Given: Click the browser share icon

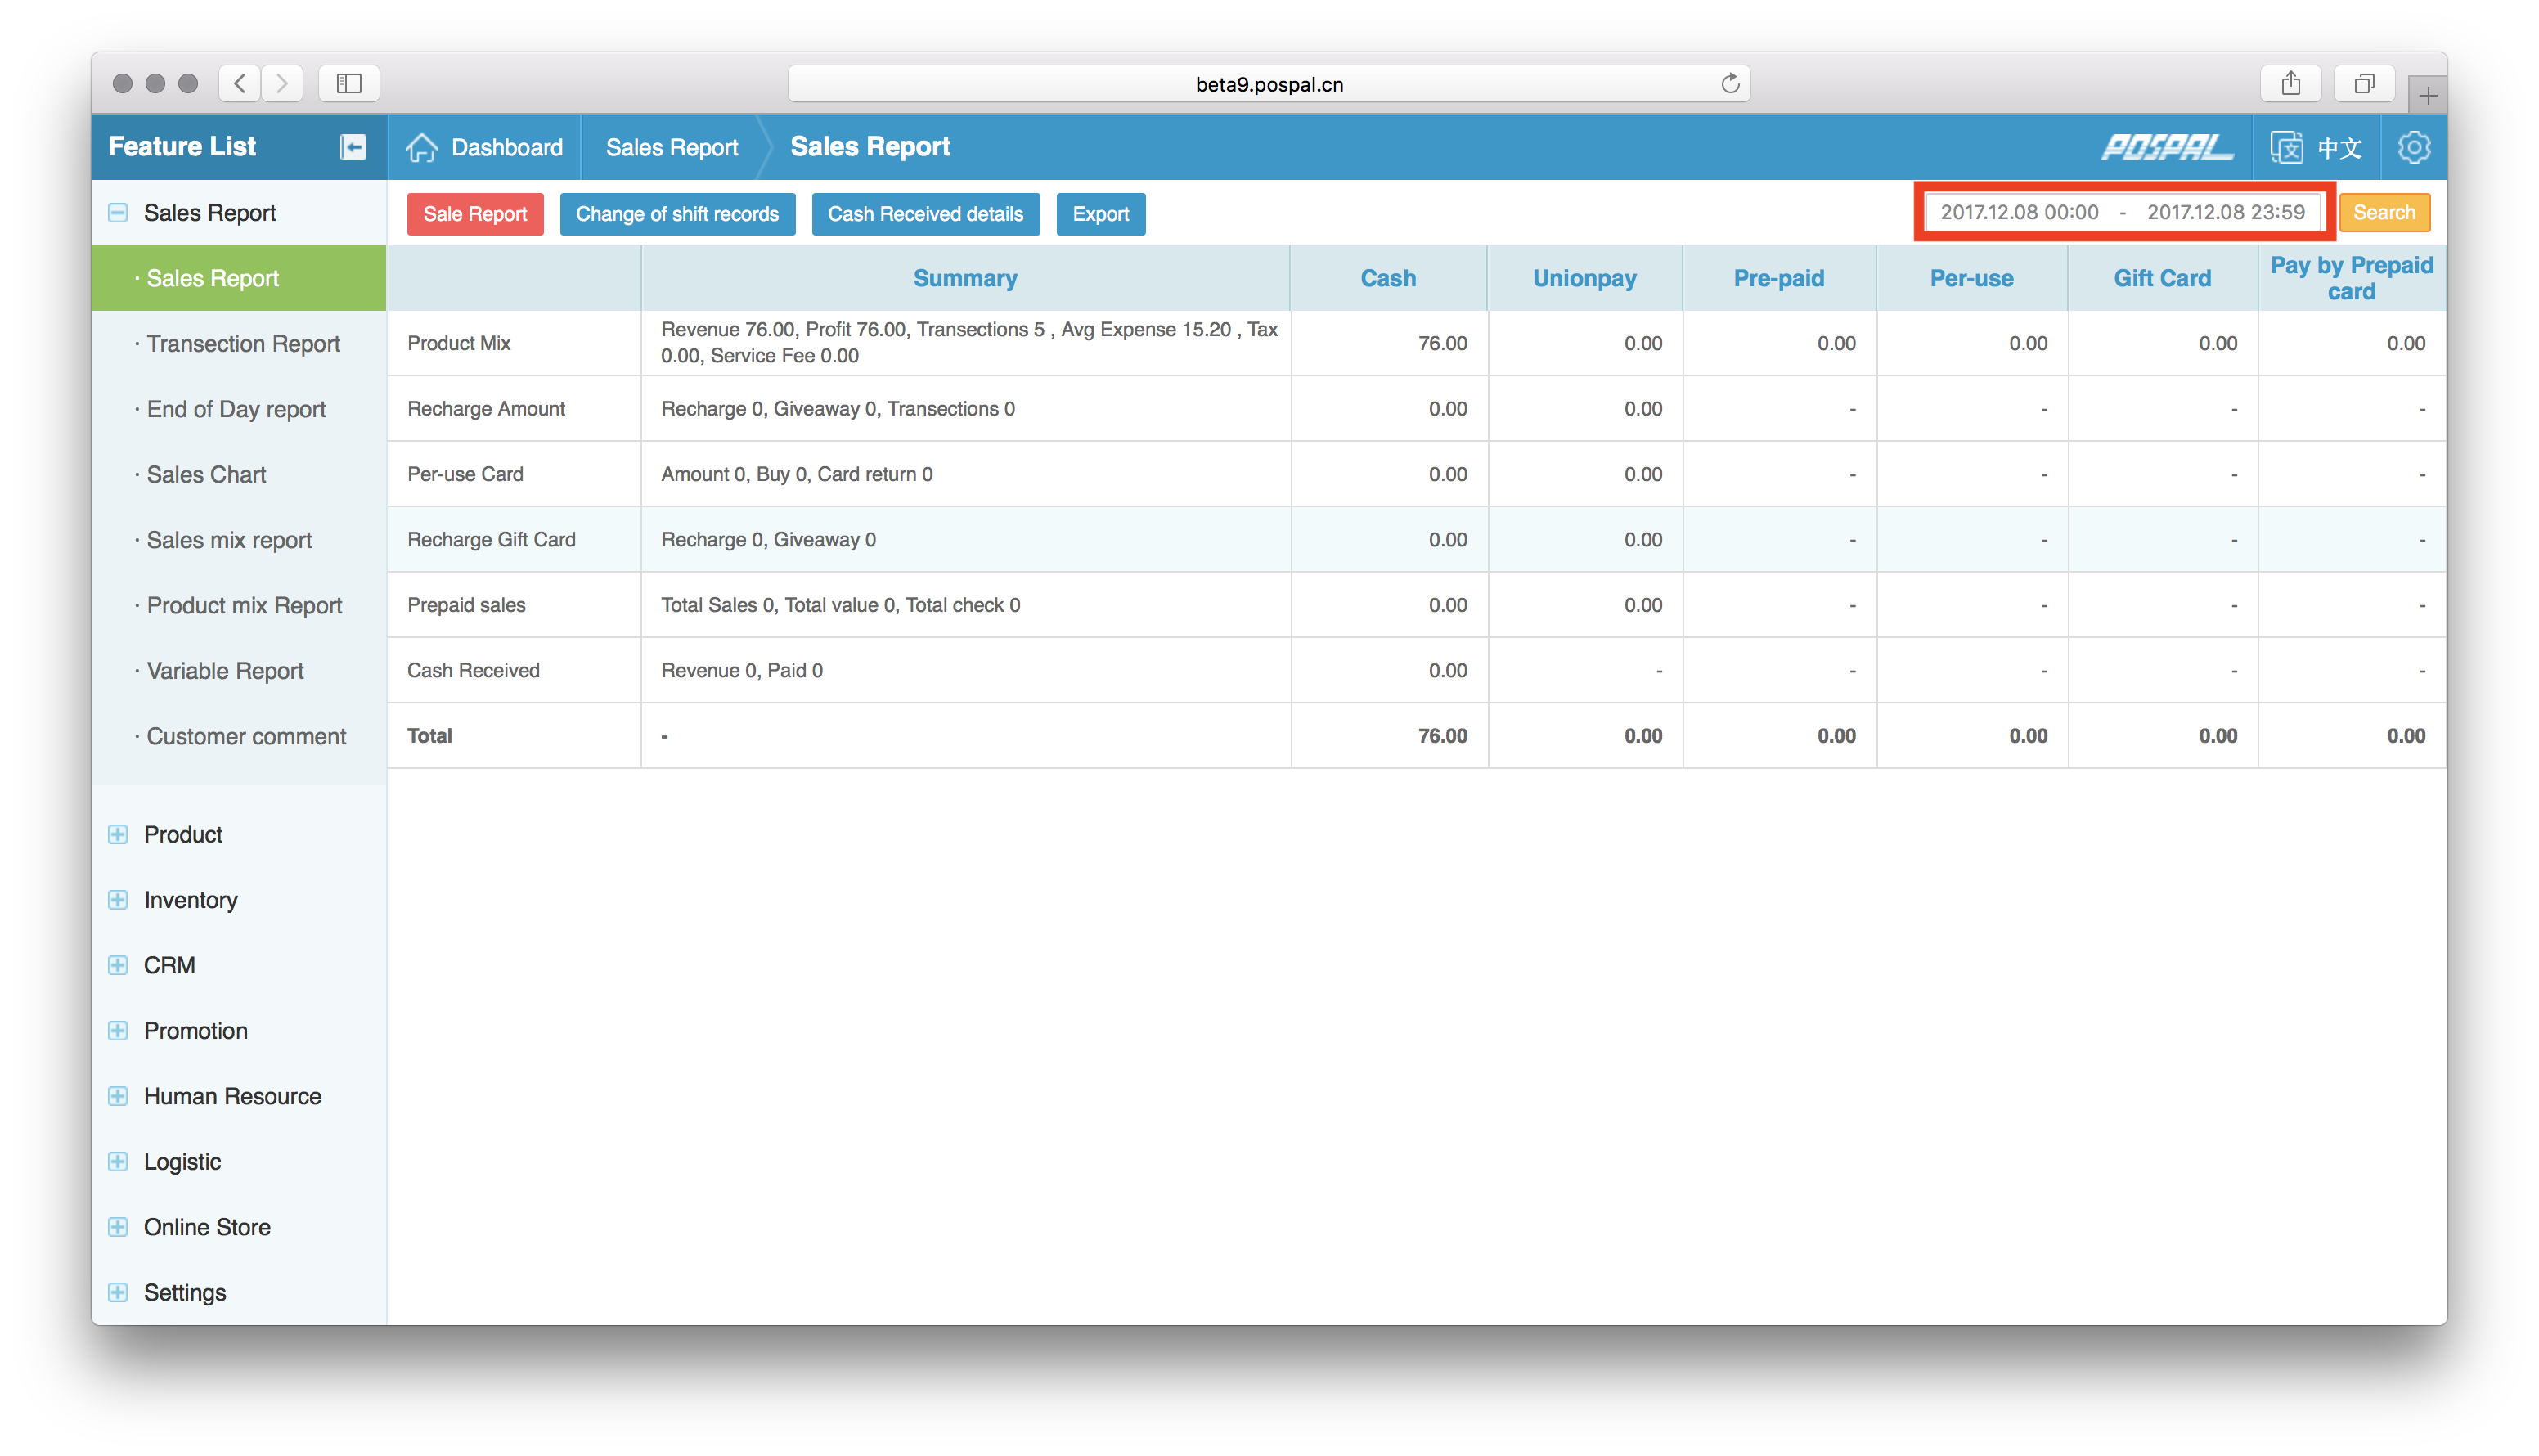Looking at the screenshot, I should (x=2290, y=84).
